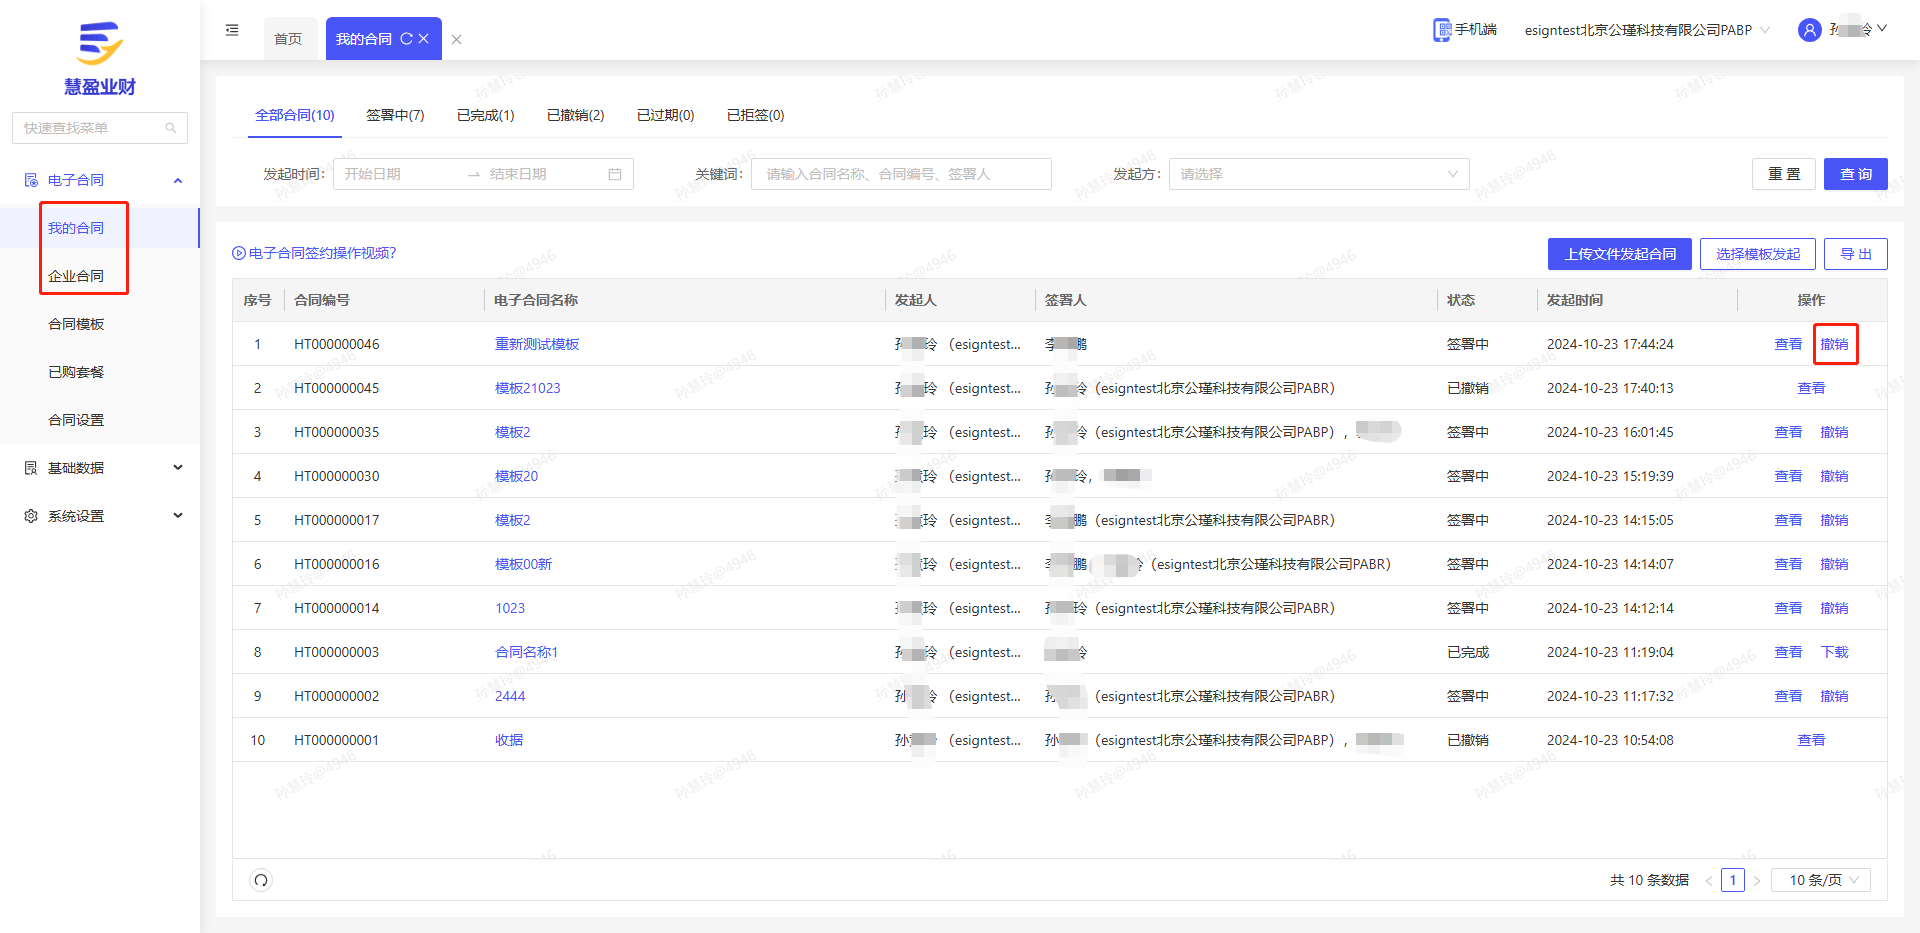
Task: Click the refresh icon on 我的合同 tab
Action: coord(406,39)
